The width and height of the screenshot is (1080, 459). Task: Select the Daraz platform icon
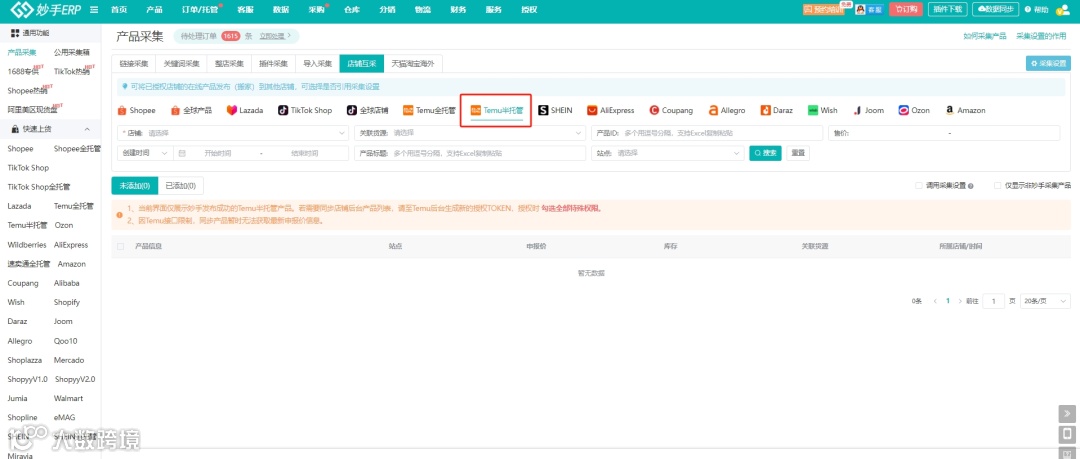click(x=765, y=110)
